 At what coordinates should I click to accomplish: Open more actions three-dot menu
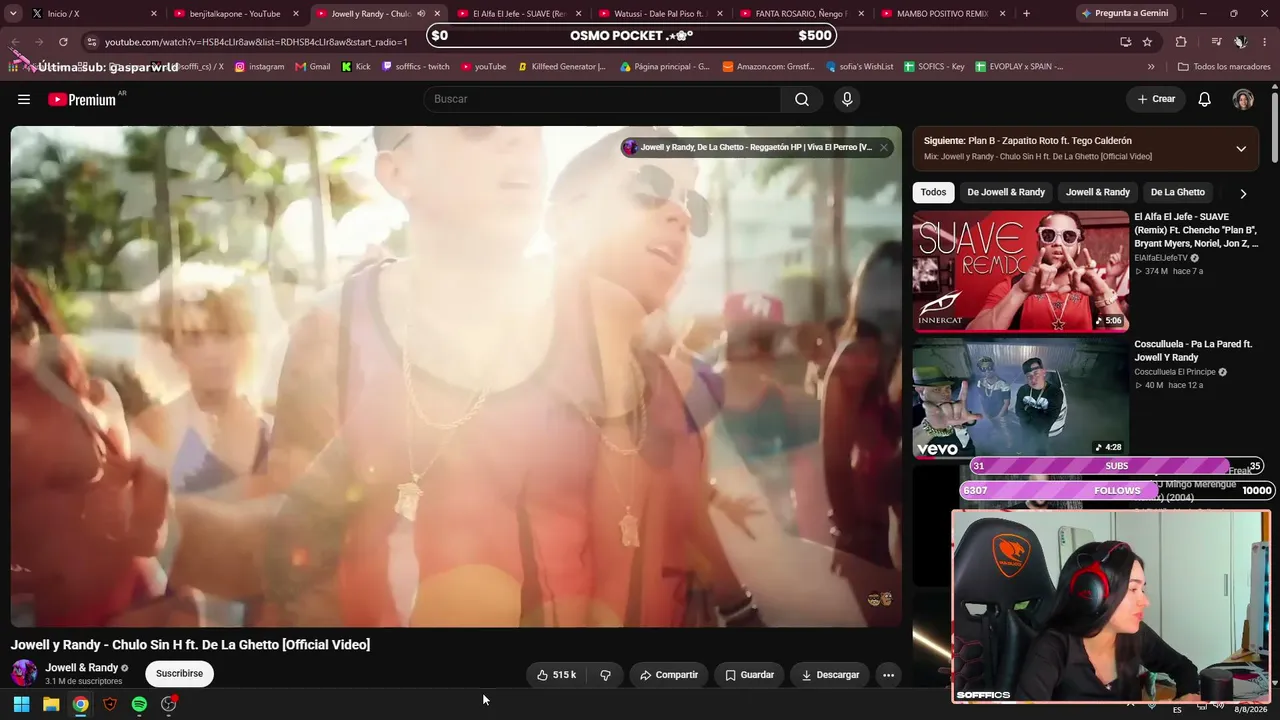(x=888, y=675)
